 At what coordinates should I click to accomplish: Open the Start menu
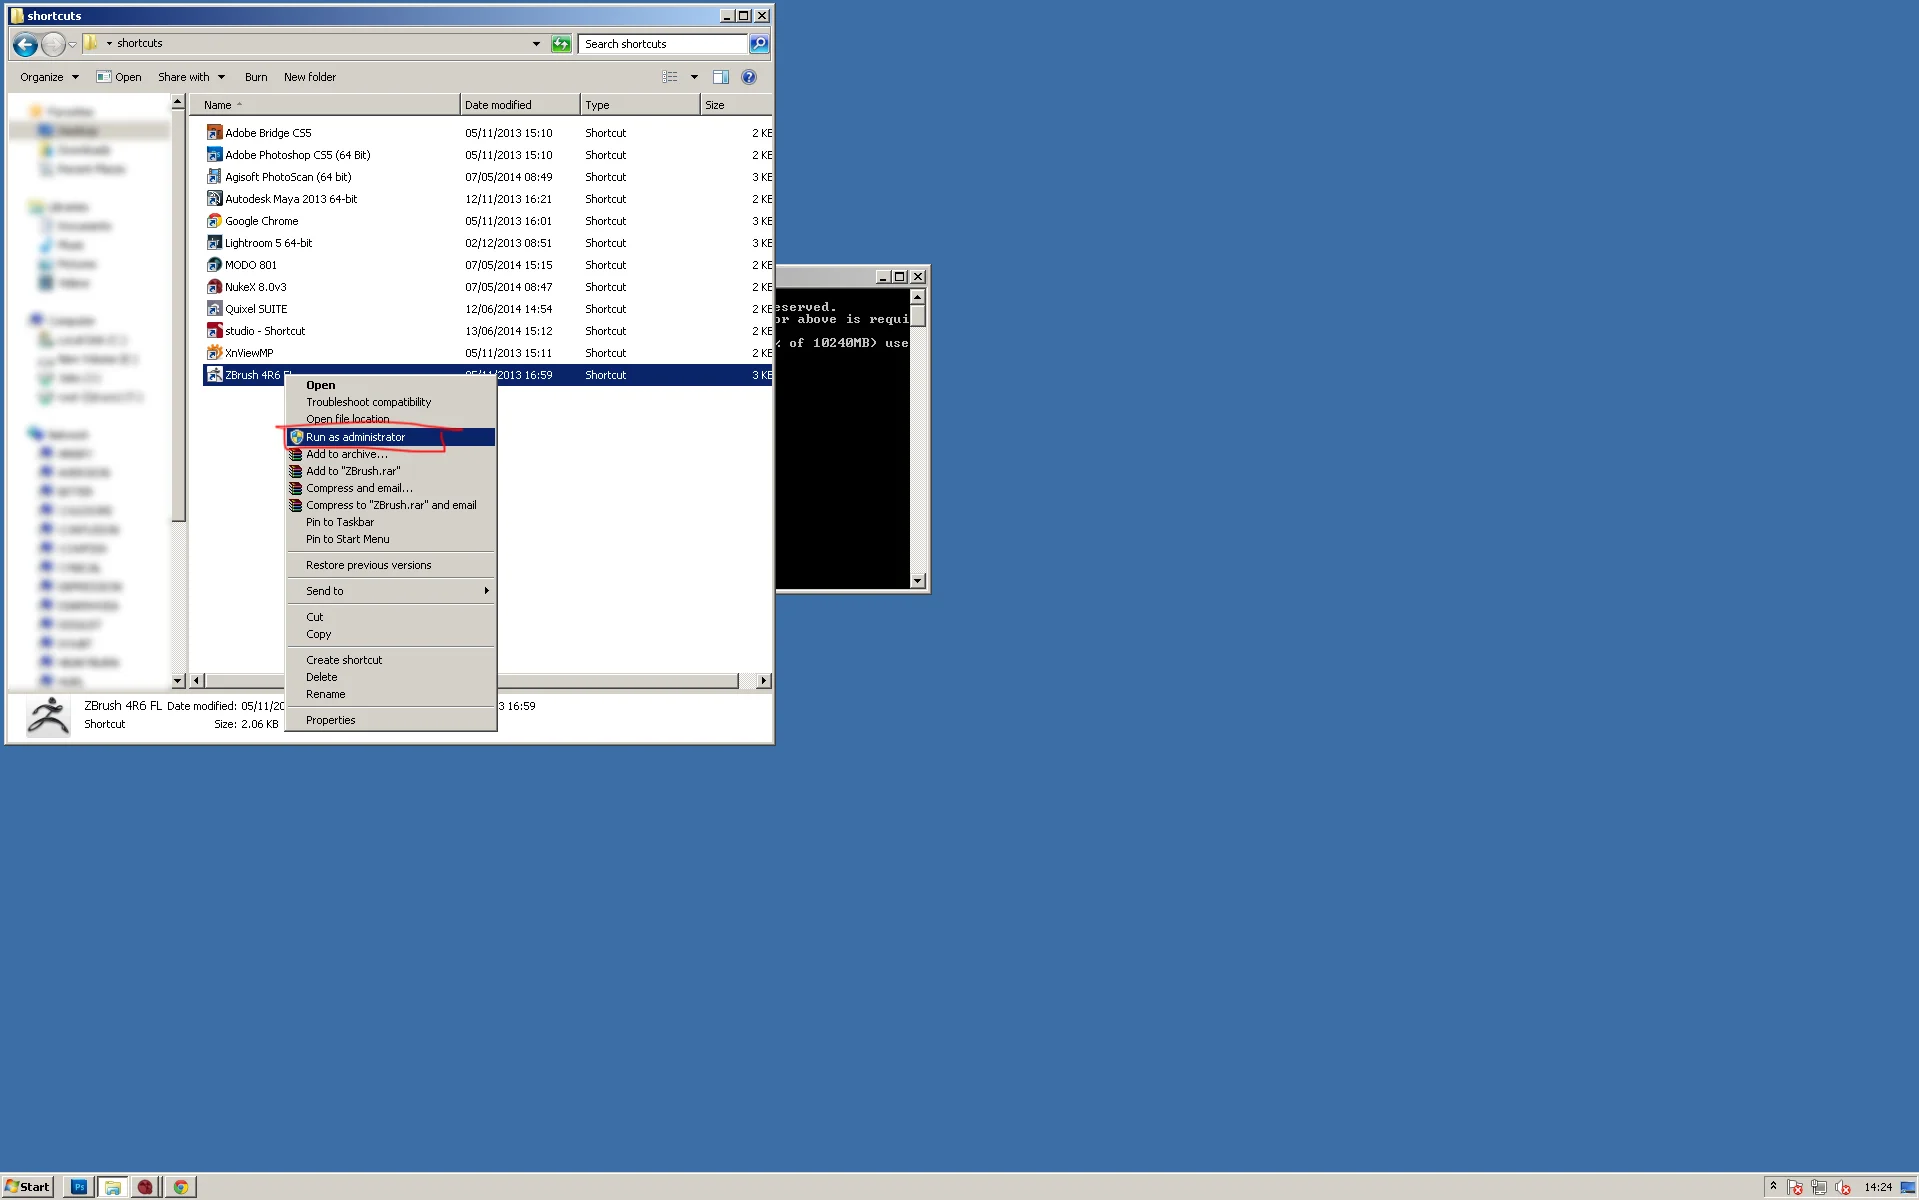tap(27, 1187)
